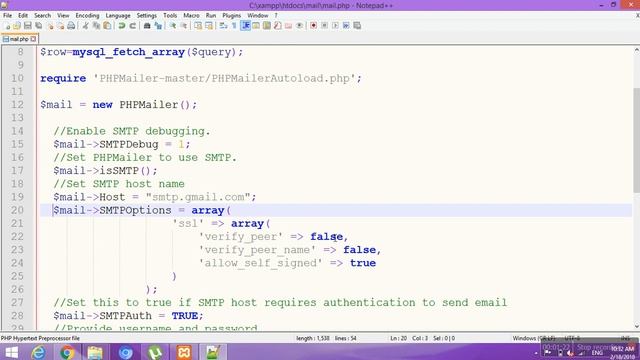Click the Close All toolbar icon
Screen dimensions: 640x360
(x=60, y=26)
